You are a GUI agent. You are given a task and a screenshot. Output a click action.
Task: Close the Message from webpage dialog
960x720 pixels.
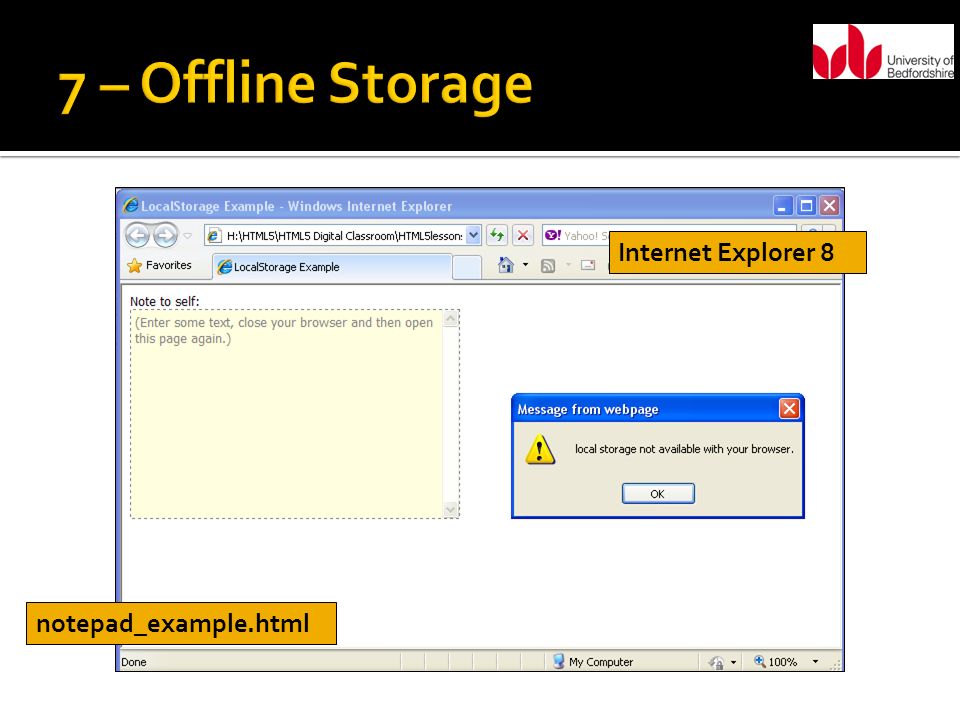(789, 408)
